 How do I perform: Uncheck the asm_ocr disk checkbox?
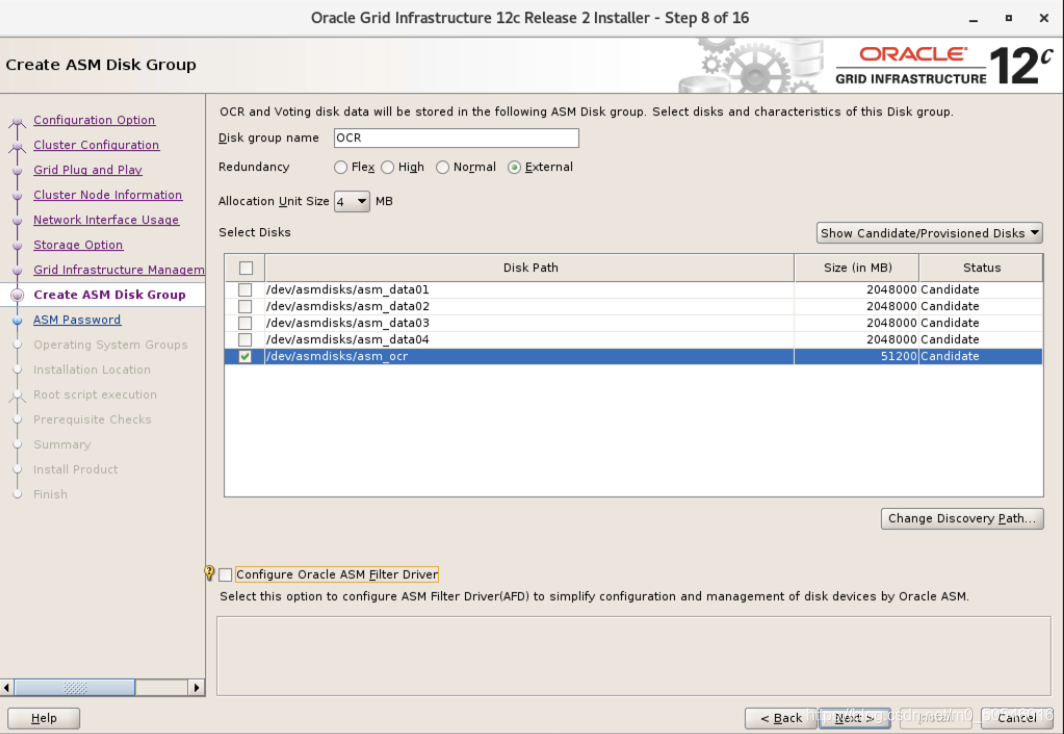[x=245, y=356]
